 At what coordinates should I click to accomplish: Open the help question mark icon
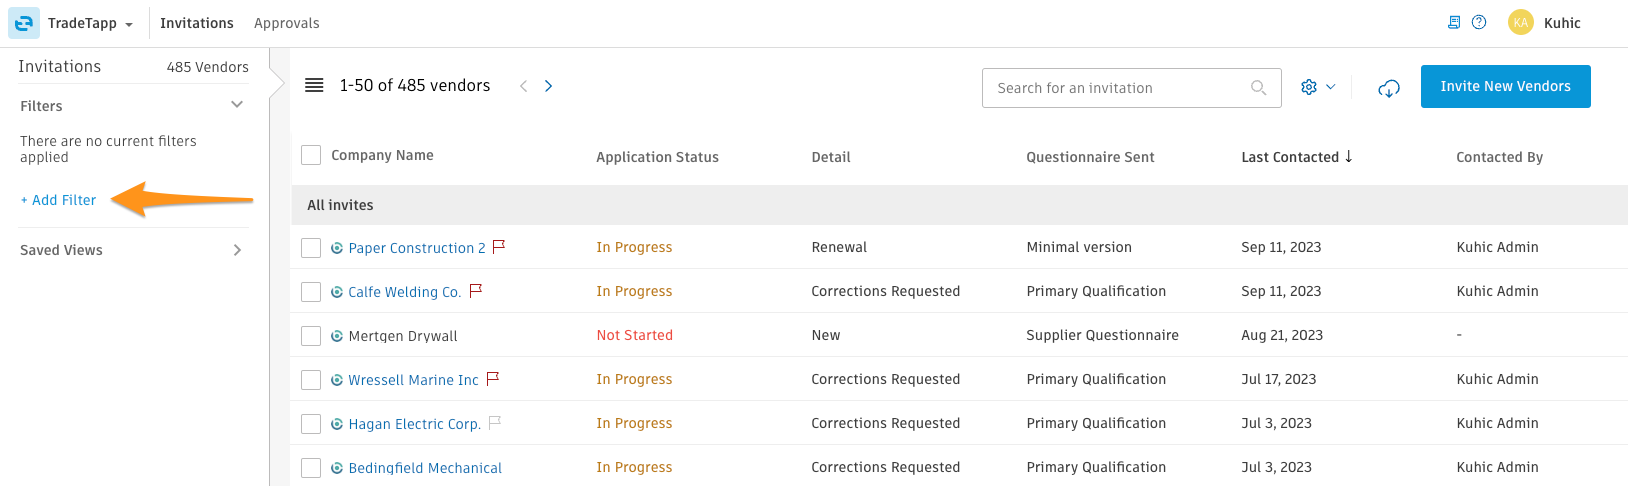pyautogui.click(x=1479, y=22)
